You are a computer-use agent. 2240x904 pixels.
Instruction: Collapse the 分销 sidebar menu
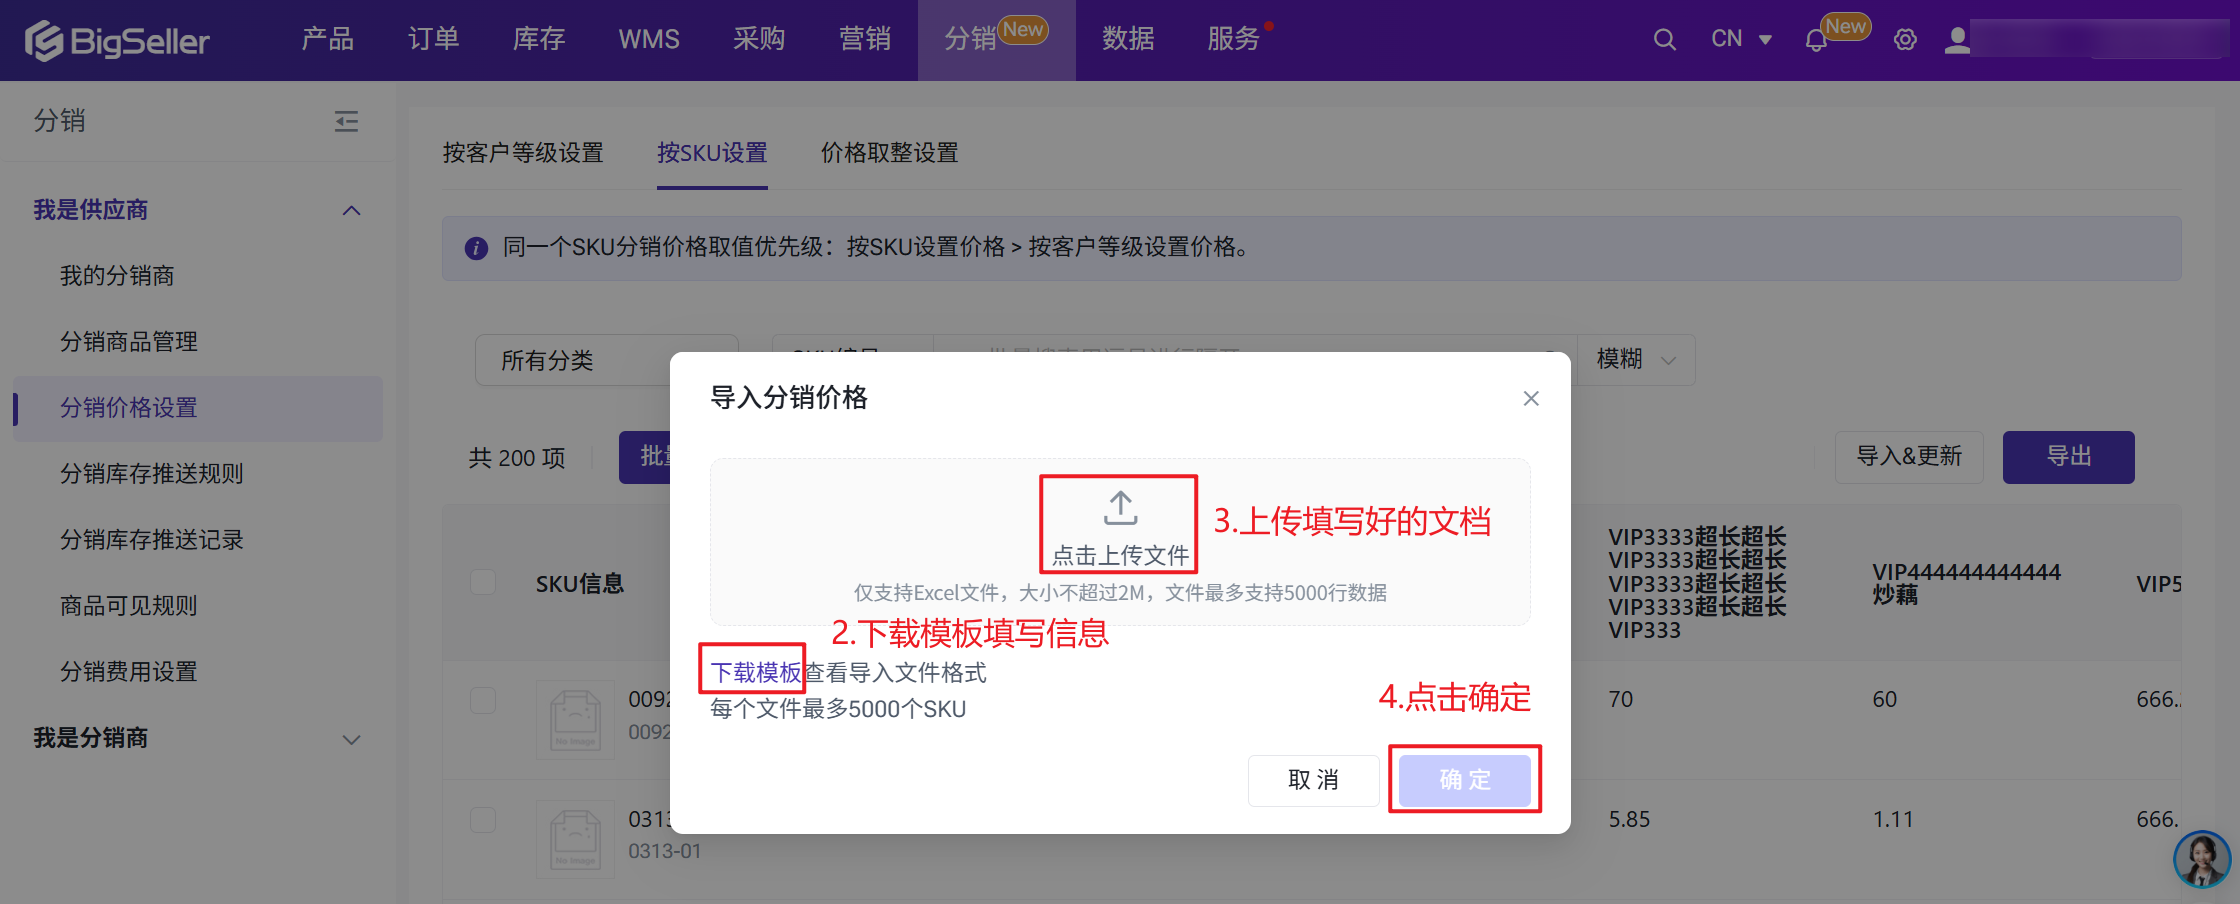[x=346, y=121]
